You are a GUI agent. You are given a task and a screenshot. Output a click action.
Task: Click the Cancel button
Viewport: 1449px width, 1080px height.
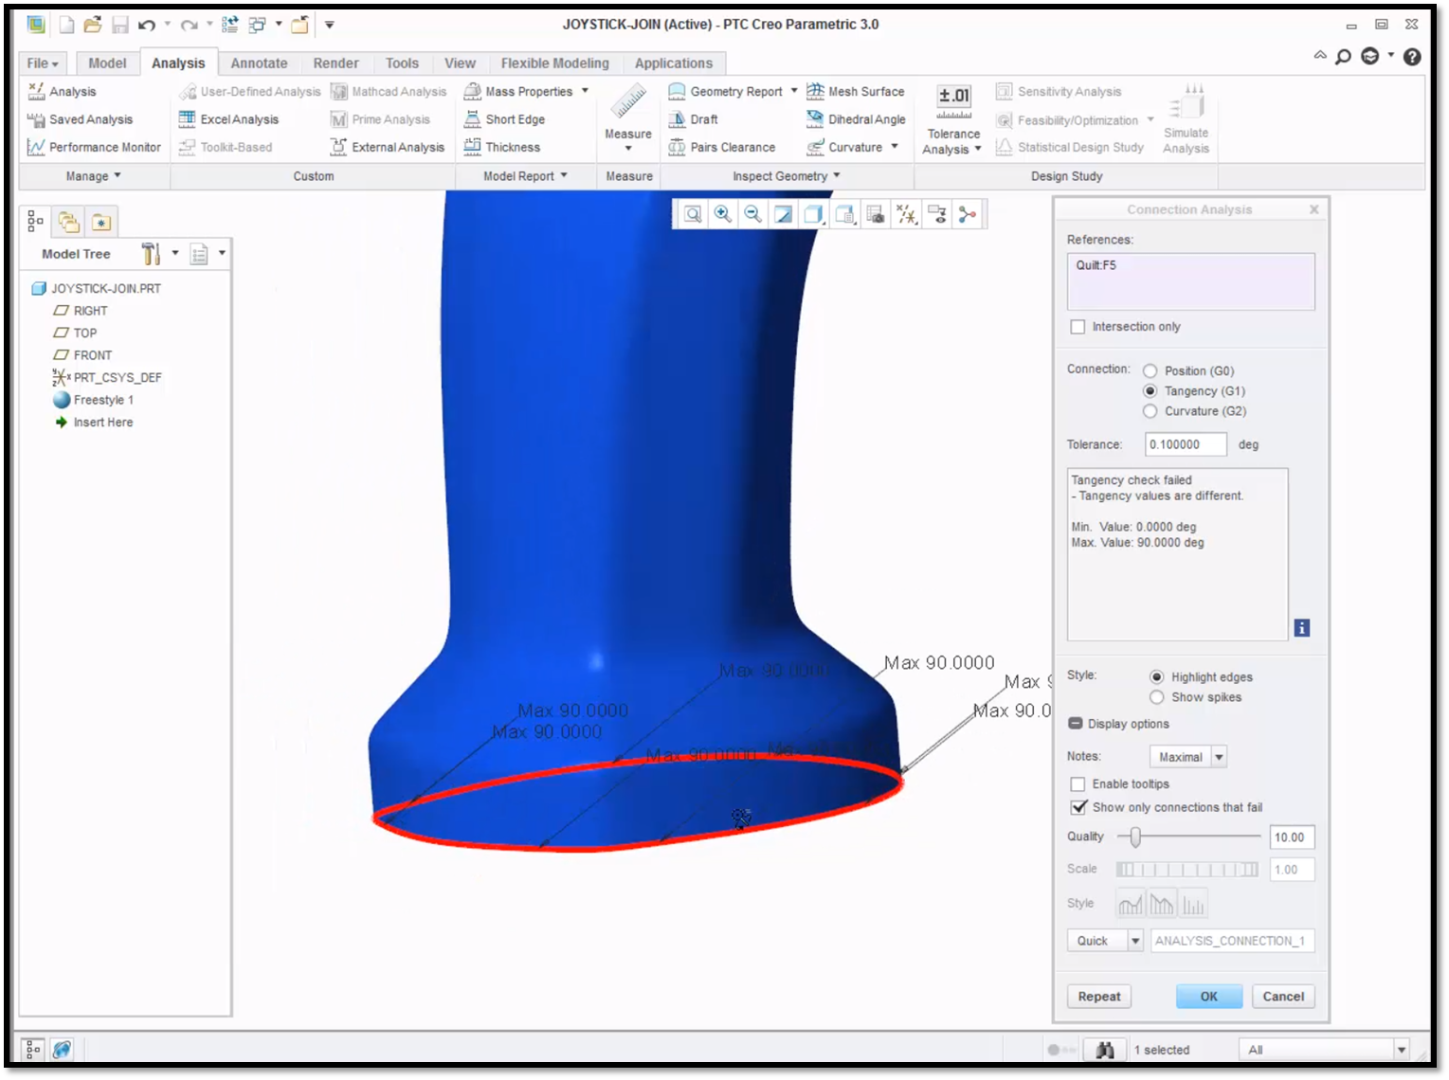tap(1283, 996)
